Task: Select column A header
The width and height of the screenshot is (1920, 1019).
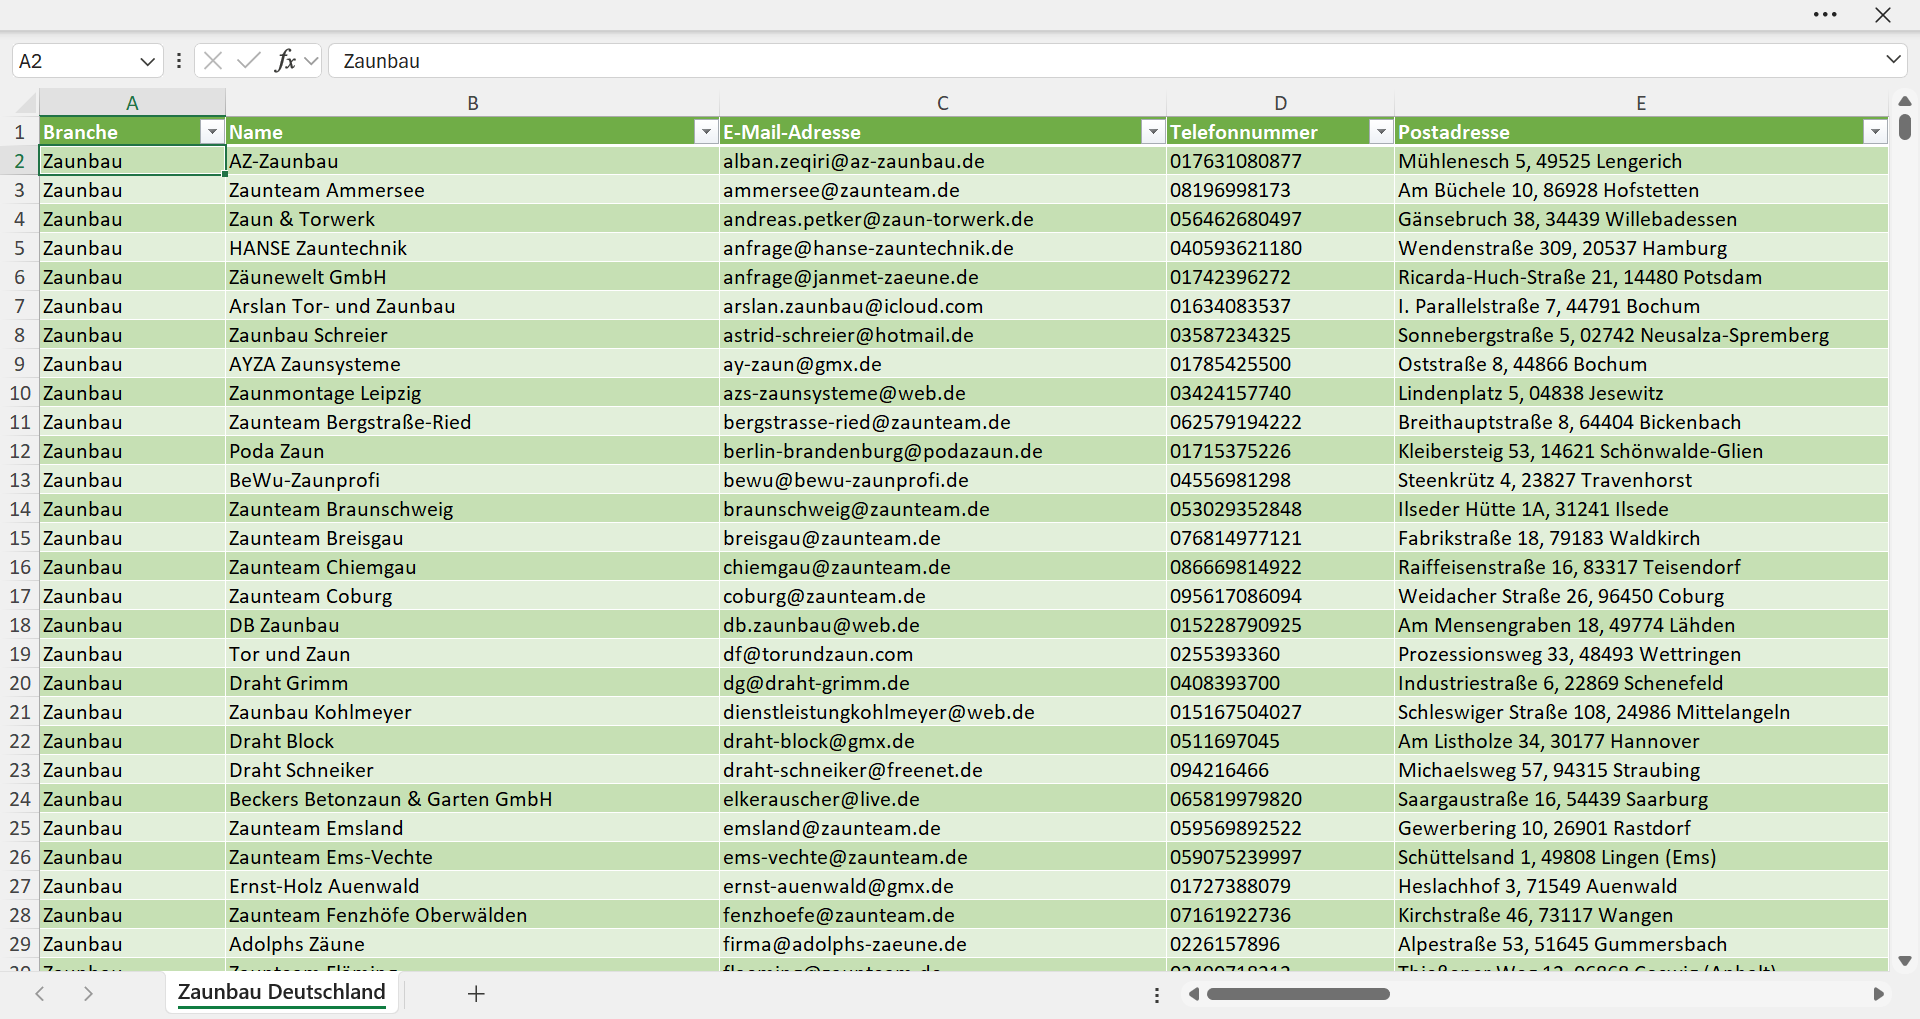Action: click(x=132, y=102)
